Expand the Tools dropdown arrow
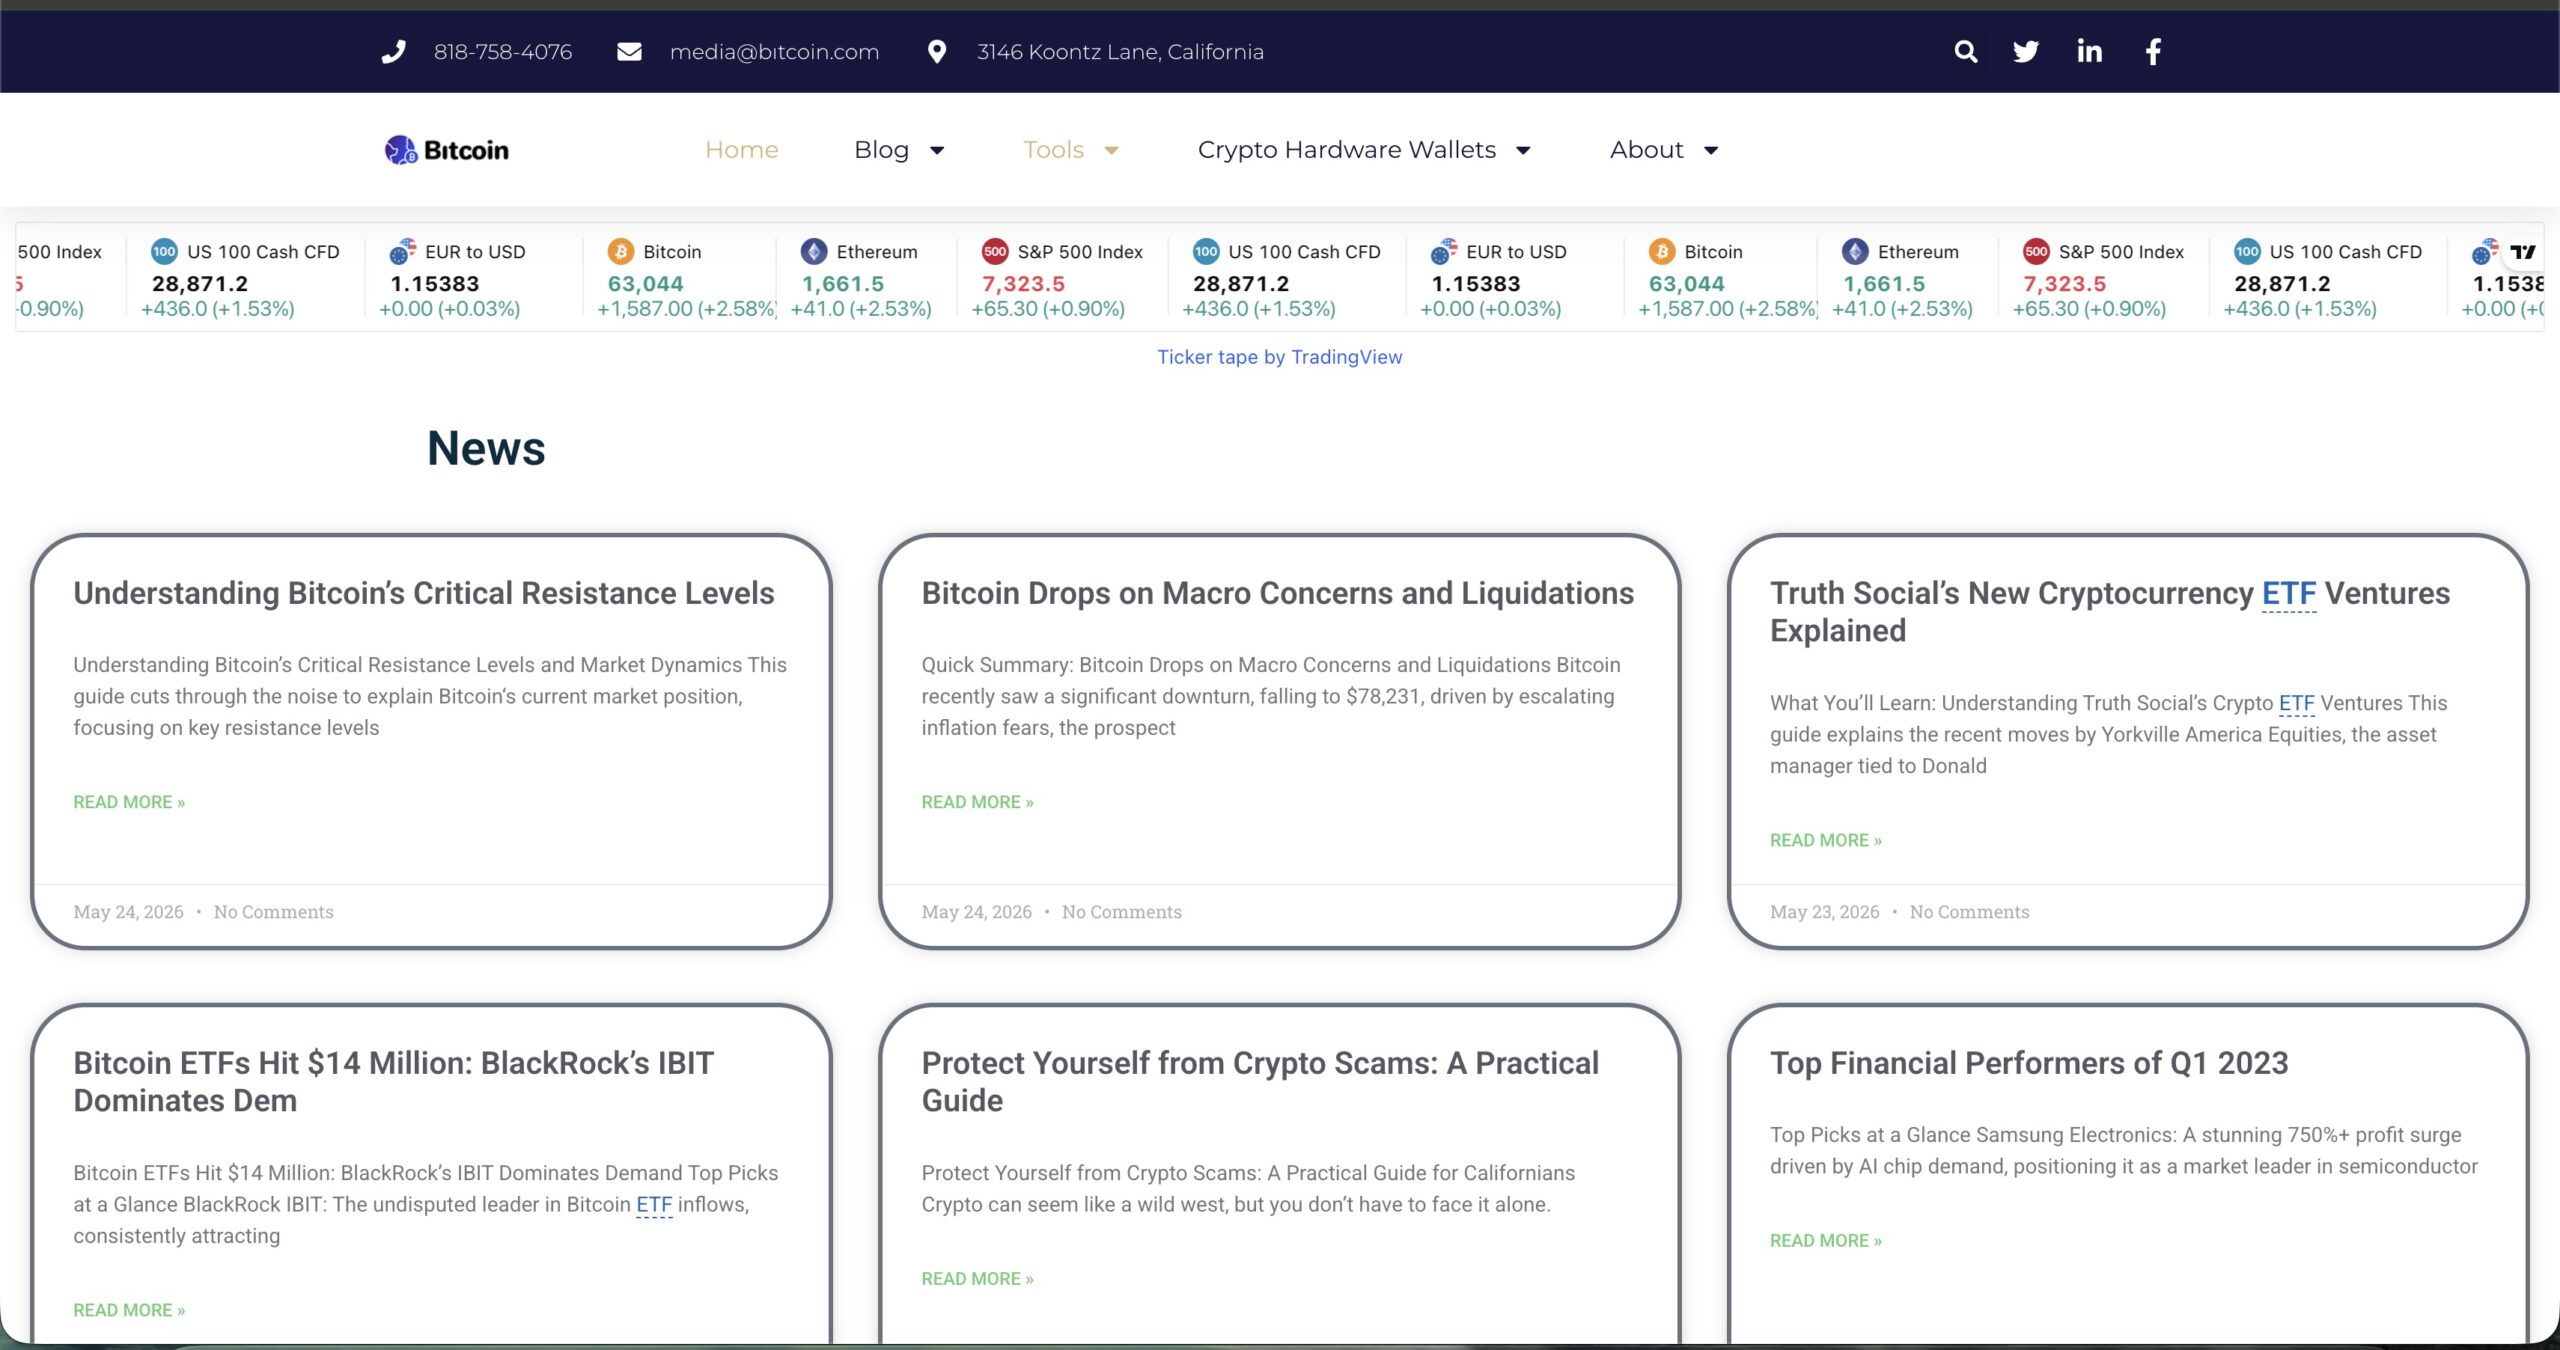Image resolution: width=2560 pixels, height=1350 pixels. click(1111, 151)
